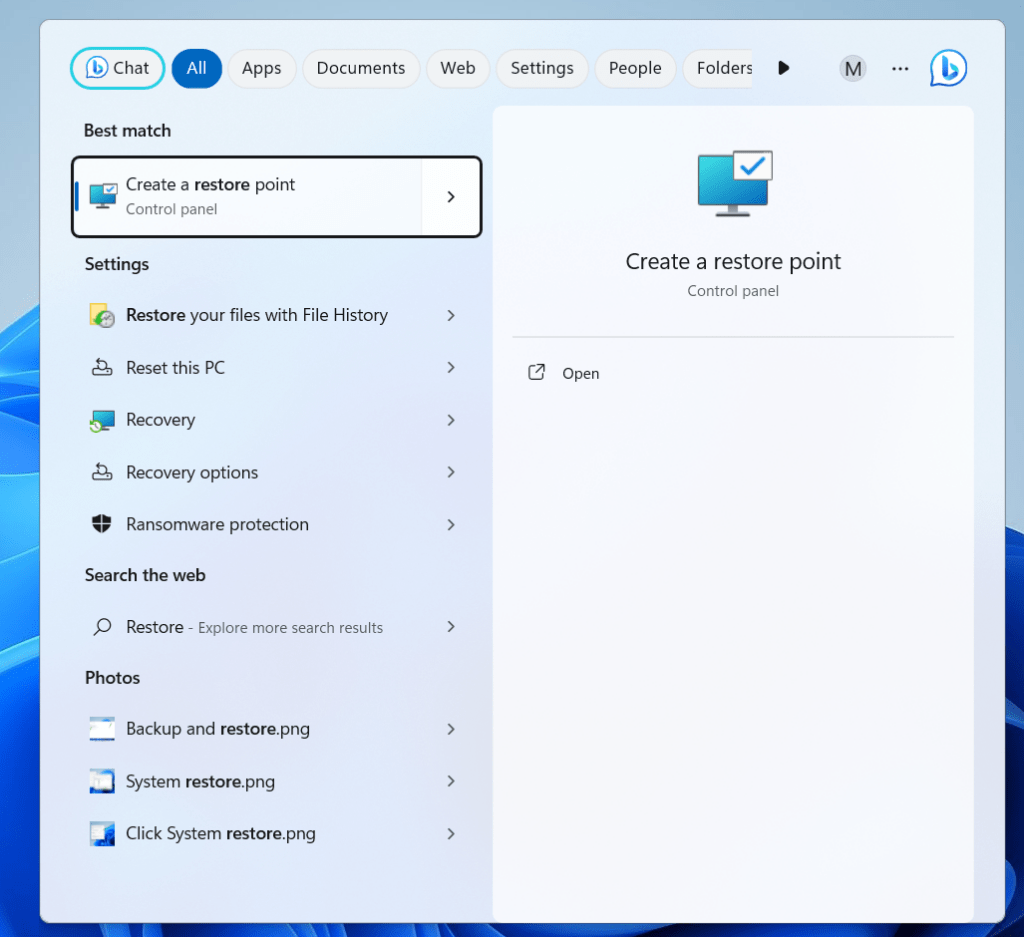
Task: Open the Restore your files with File History icon
Action: tap(101, 315)
